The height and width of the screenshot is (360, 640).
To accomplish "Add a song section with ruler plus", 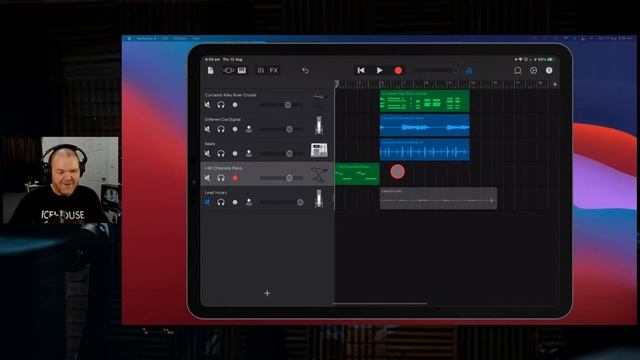I will [x=555, y=84].
